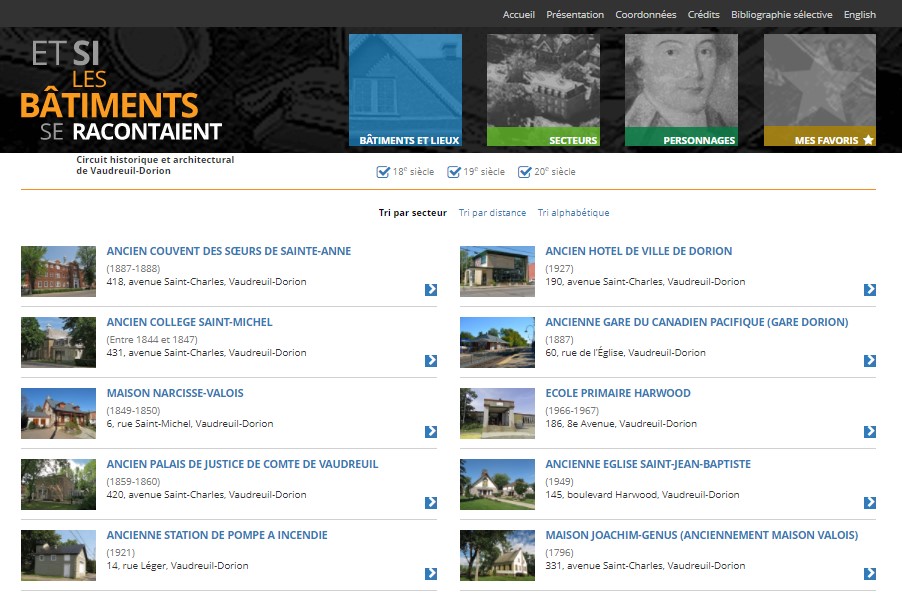Select the green Secteurs tile
The width and height of the screenshot is (902, 594).
543,91
